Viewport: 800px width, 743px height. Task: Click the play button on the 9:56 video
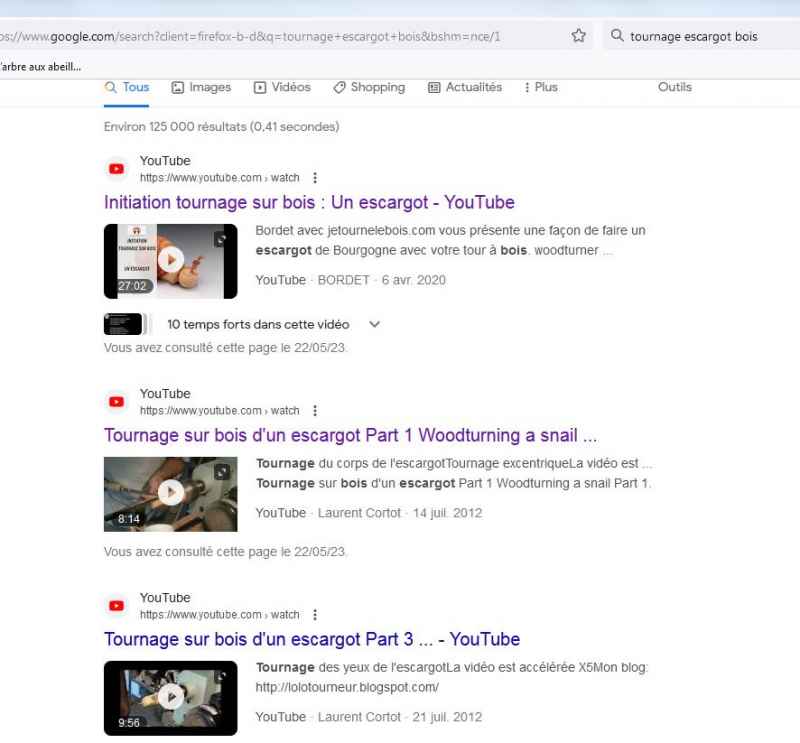(x=170, y=697)
